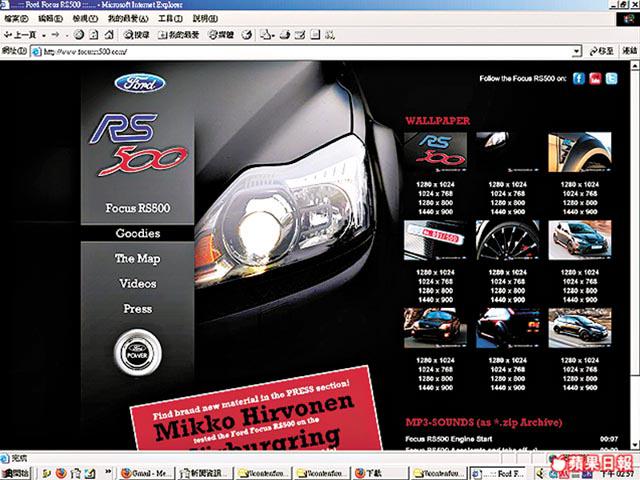640x480 pixels.
Task: Refresh the page using the Refresh icon
Action: (93, 35)
